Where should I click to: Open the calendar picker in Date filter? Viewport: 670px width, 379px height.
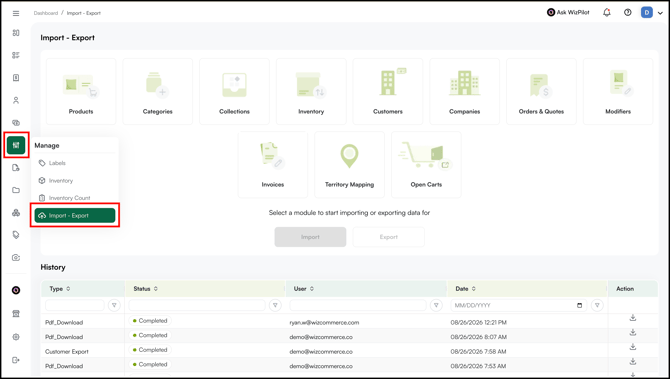click(x=579, y=305)
